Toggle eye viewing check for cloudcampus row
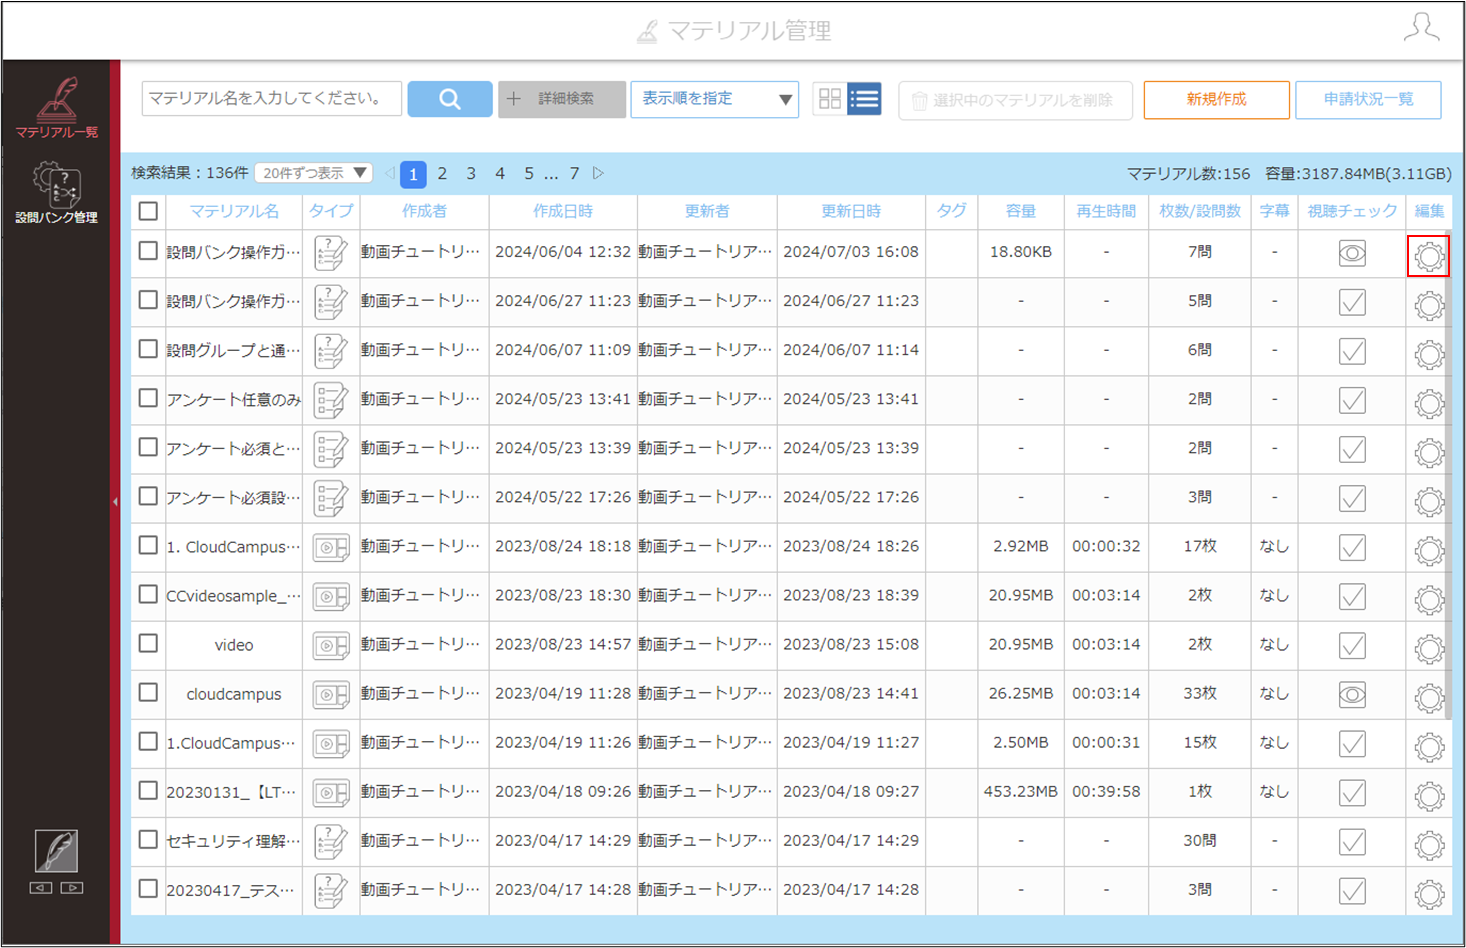This screenshot has height=948, width=1466. [1352, 695]
